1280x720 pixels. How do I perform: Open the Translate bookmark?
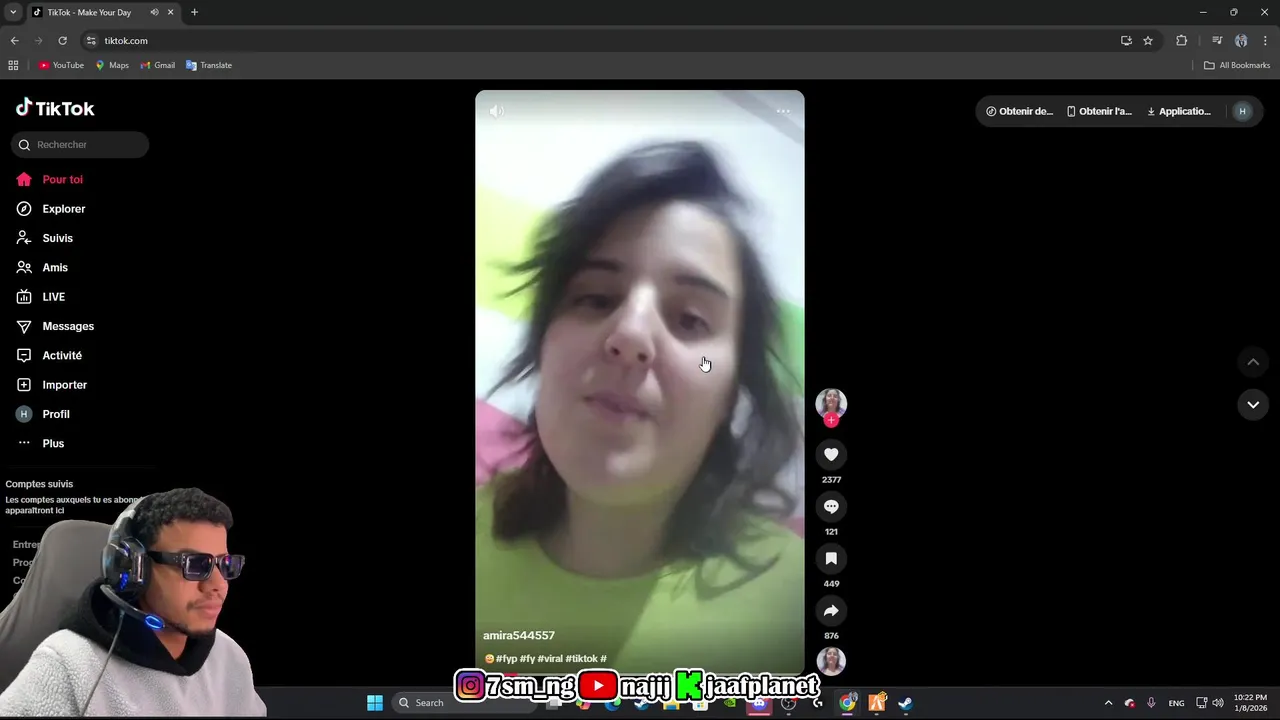208,65
